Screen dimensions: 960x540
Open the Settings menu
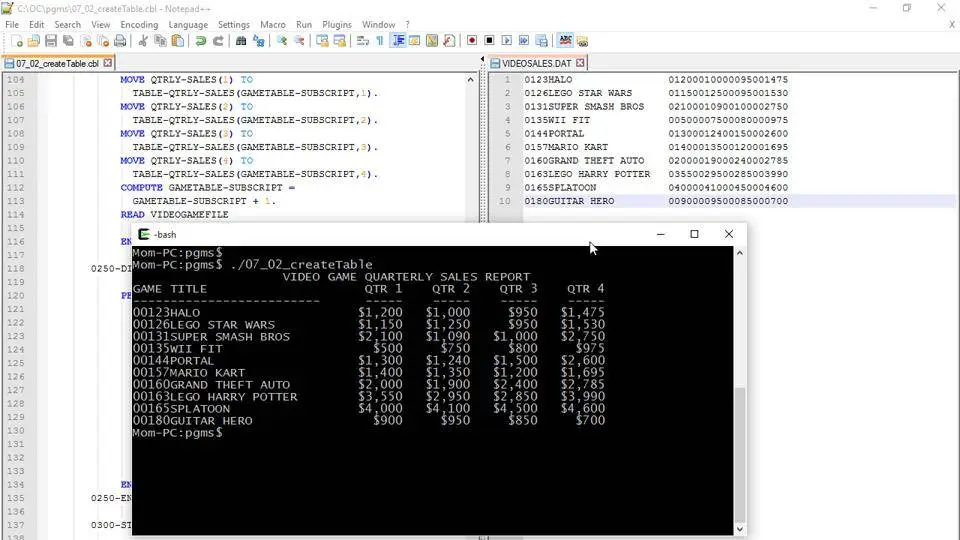tap(234, 24)
